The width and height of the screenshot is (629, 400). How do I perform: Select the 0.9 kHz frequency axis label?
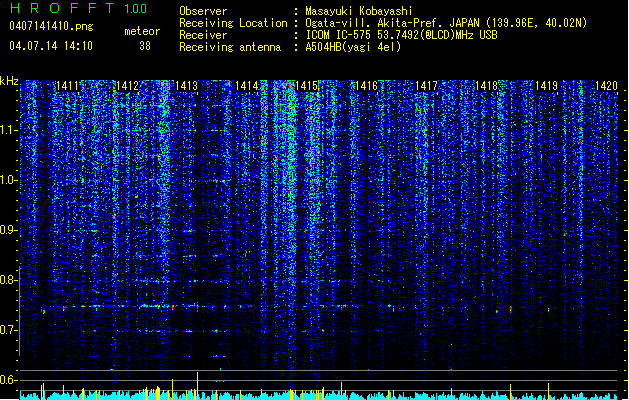point(9,230)
